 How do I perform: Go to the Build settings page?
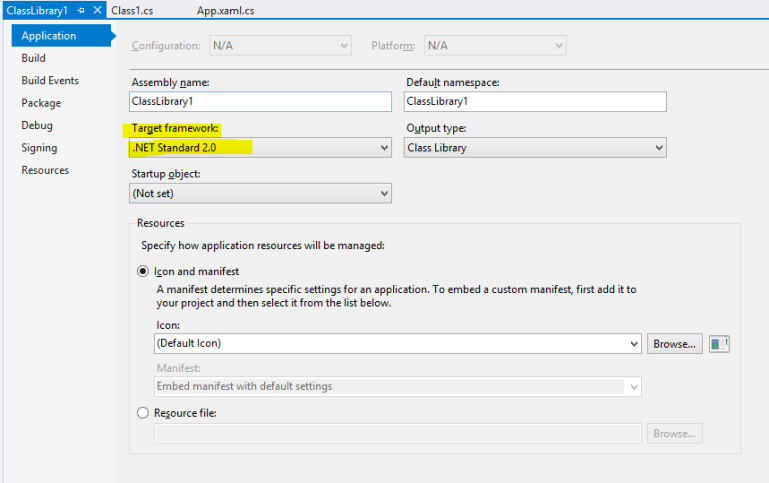[x=34, y=58]
